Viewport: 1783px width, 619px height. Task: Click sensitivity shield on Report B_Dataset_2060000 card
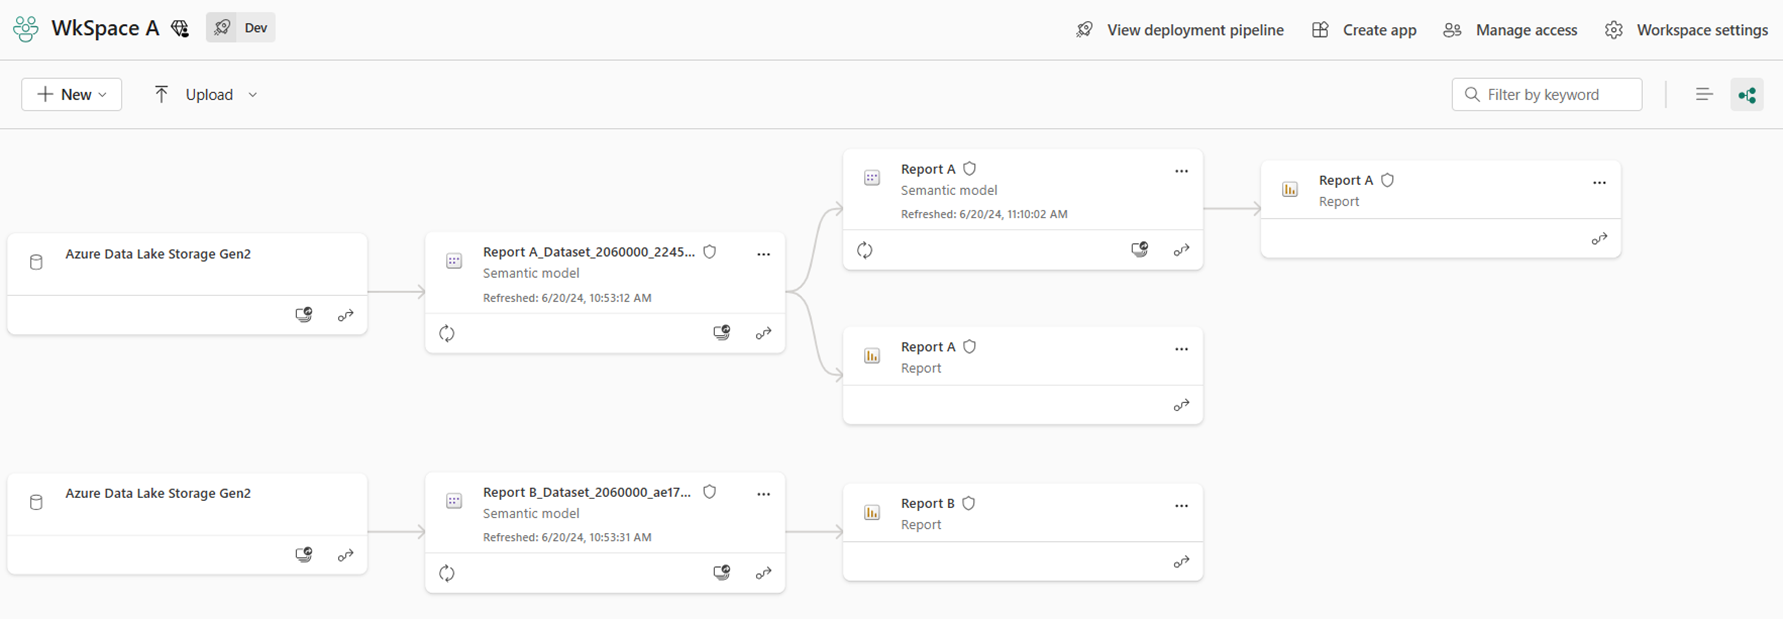(x=710, y=492)
